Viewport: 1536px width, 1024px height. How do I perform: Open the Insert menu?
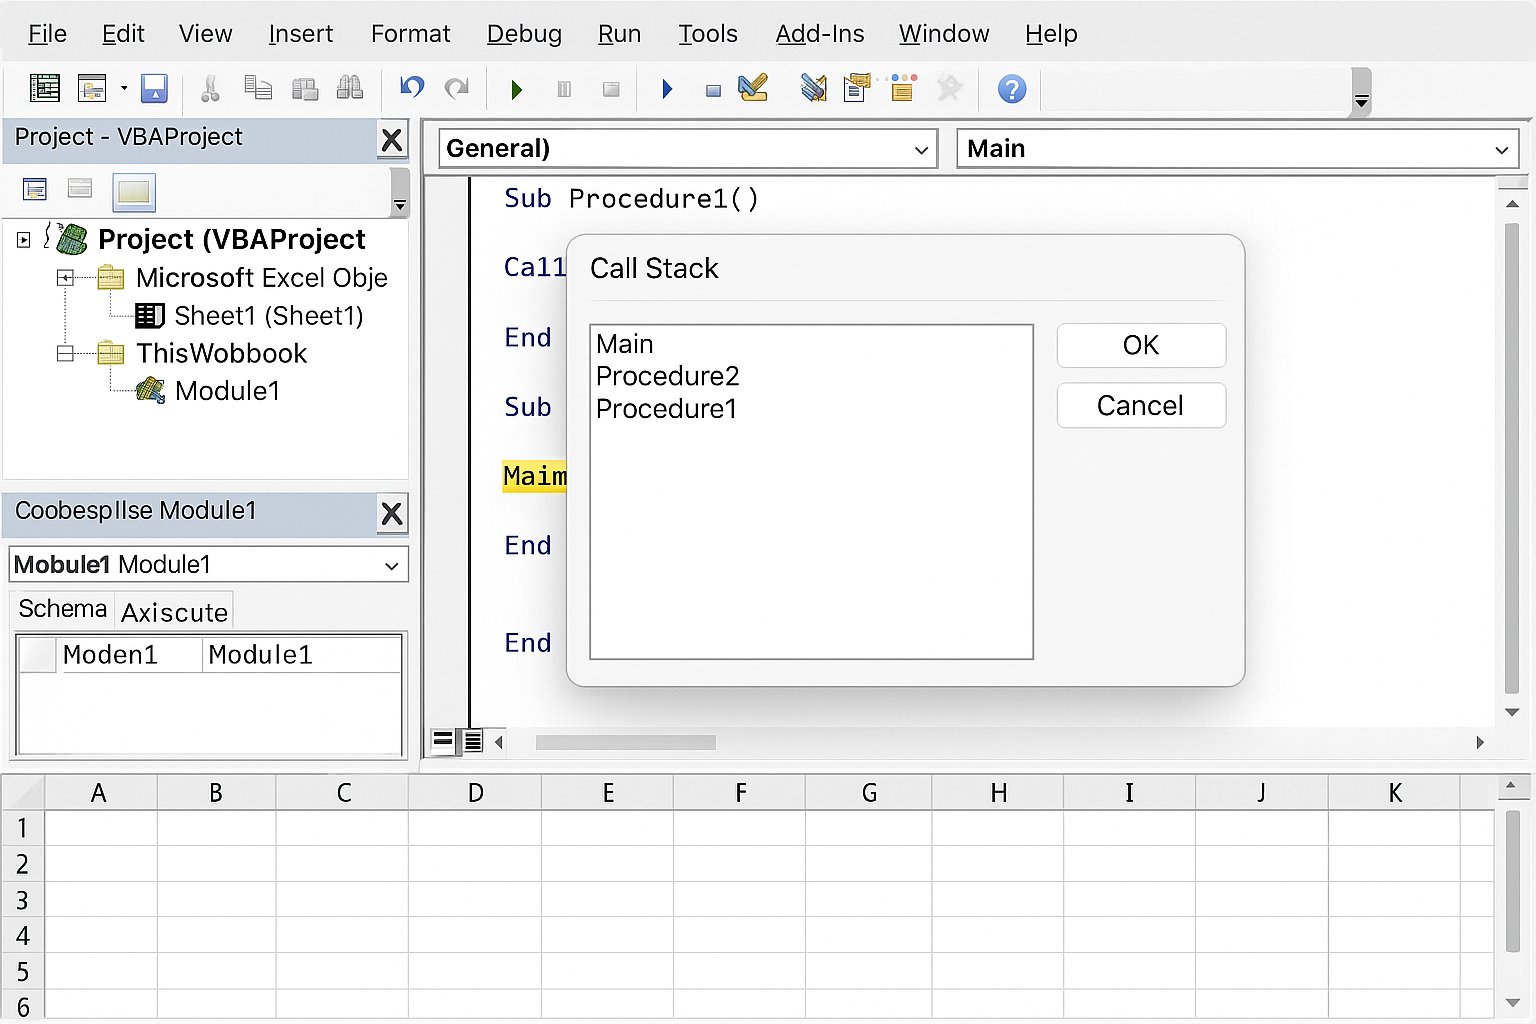tap(300, 34)
